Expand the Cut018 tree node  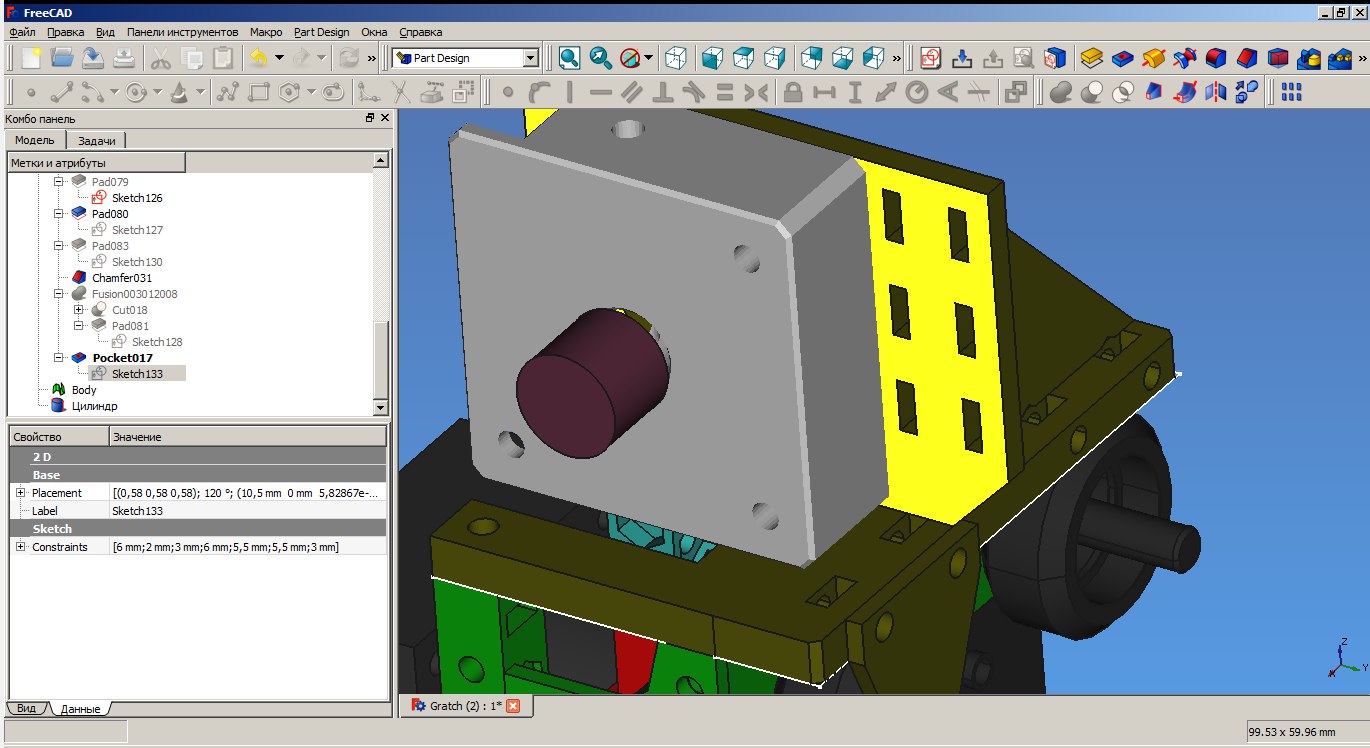78,309
